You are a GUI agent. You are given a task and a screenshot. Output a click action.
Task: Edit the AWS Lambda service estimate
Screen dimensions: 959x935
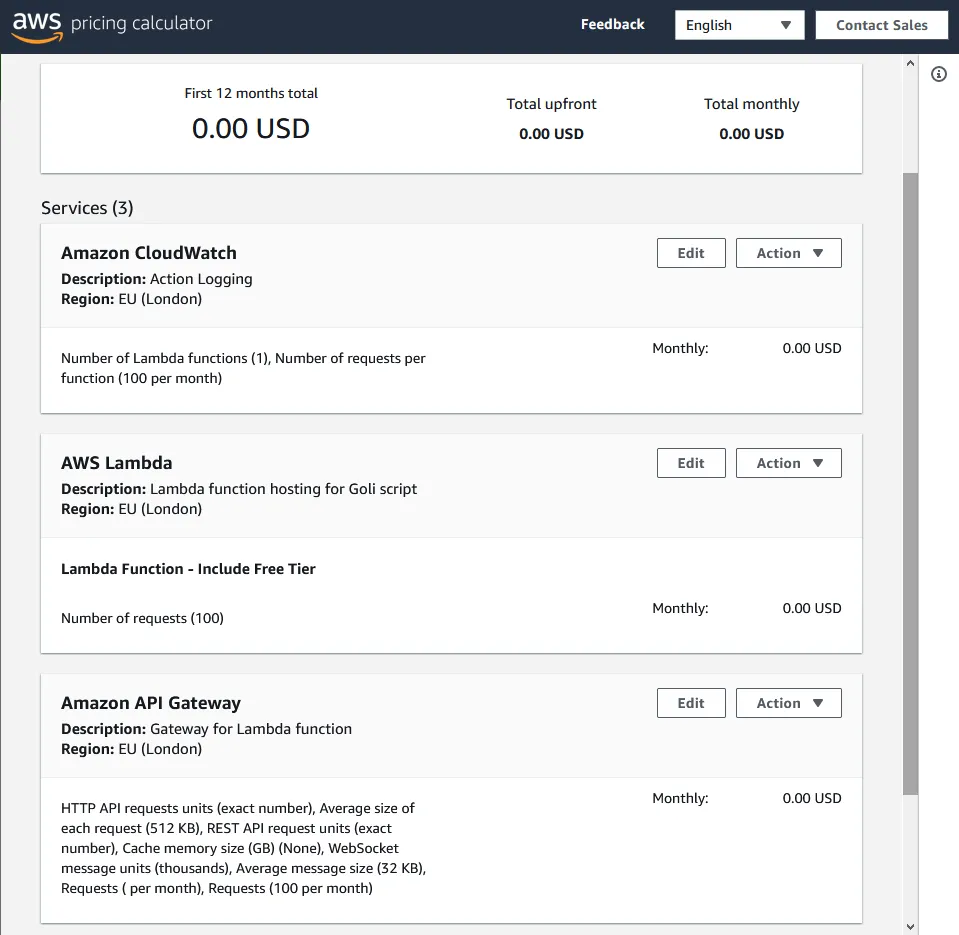click(x=690, y=463)
